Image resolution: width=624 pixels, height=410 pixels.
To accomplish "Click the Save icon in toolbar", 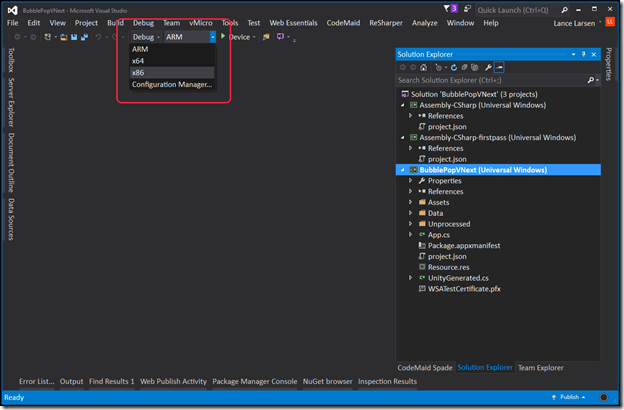I will coord(74,37).
